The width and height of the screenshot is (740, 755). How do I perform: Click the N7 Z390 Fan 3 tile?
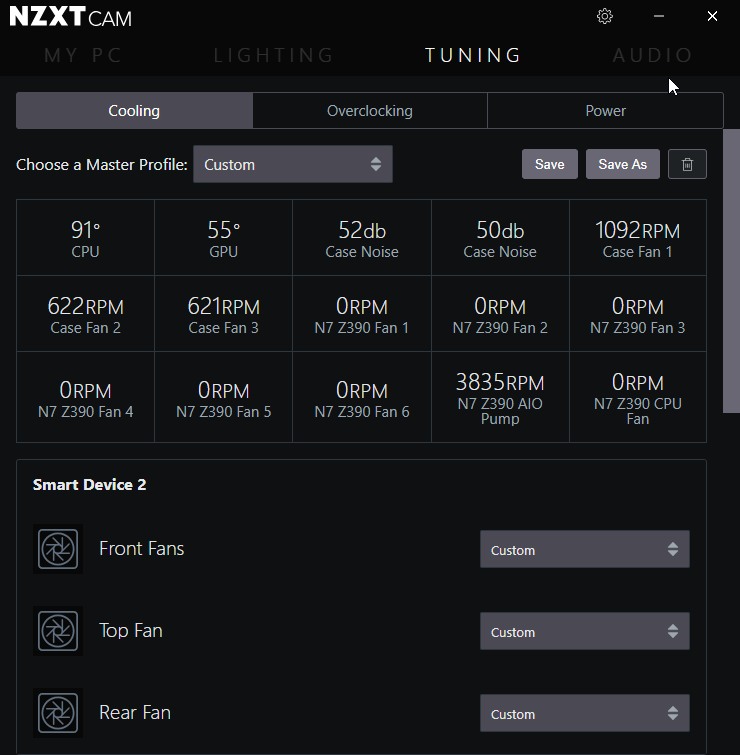tap(638, 313)
